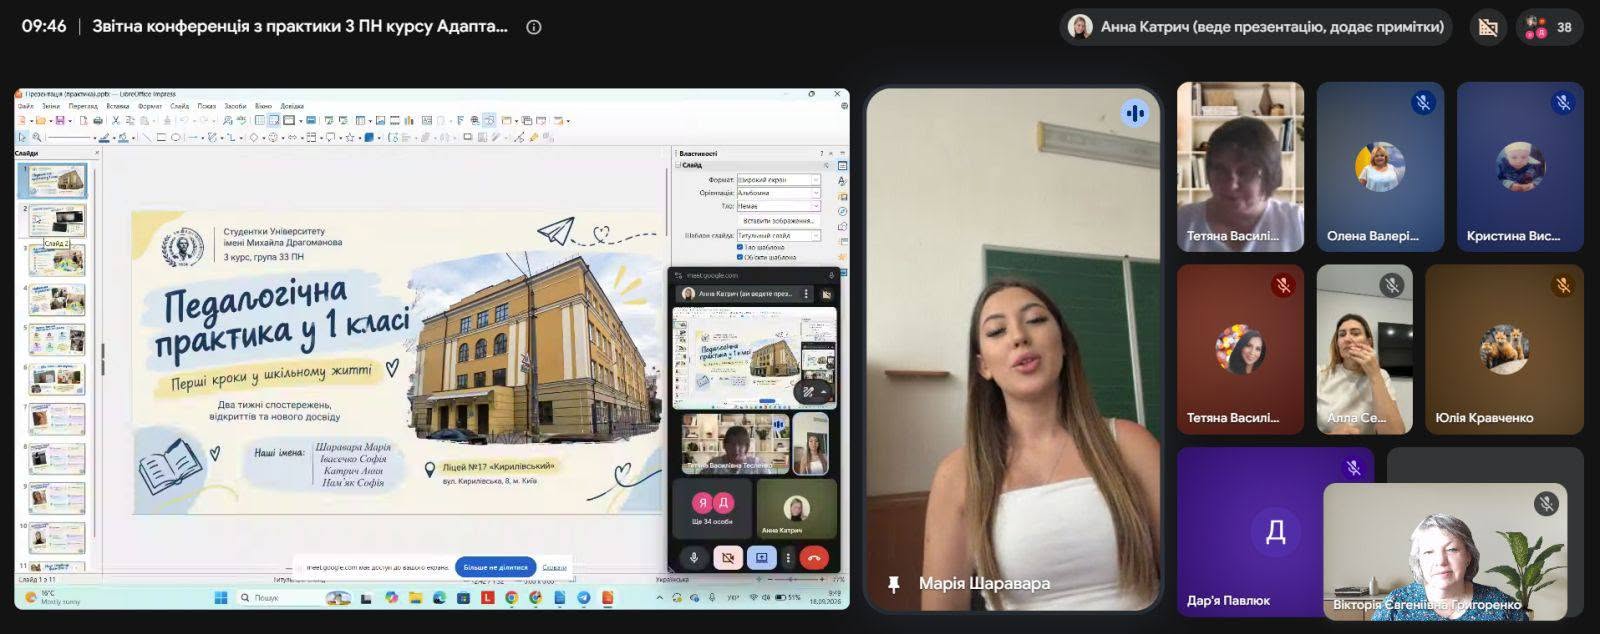Toggle the Об'єкти шаблона checkbox
This screenshot has width=1600, height=634.
740,257
